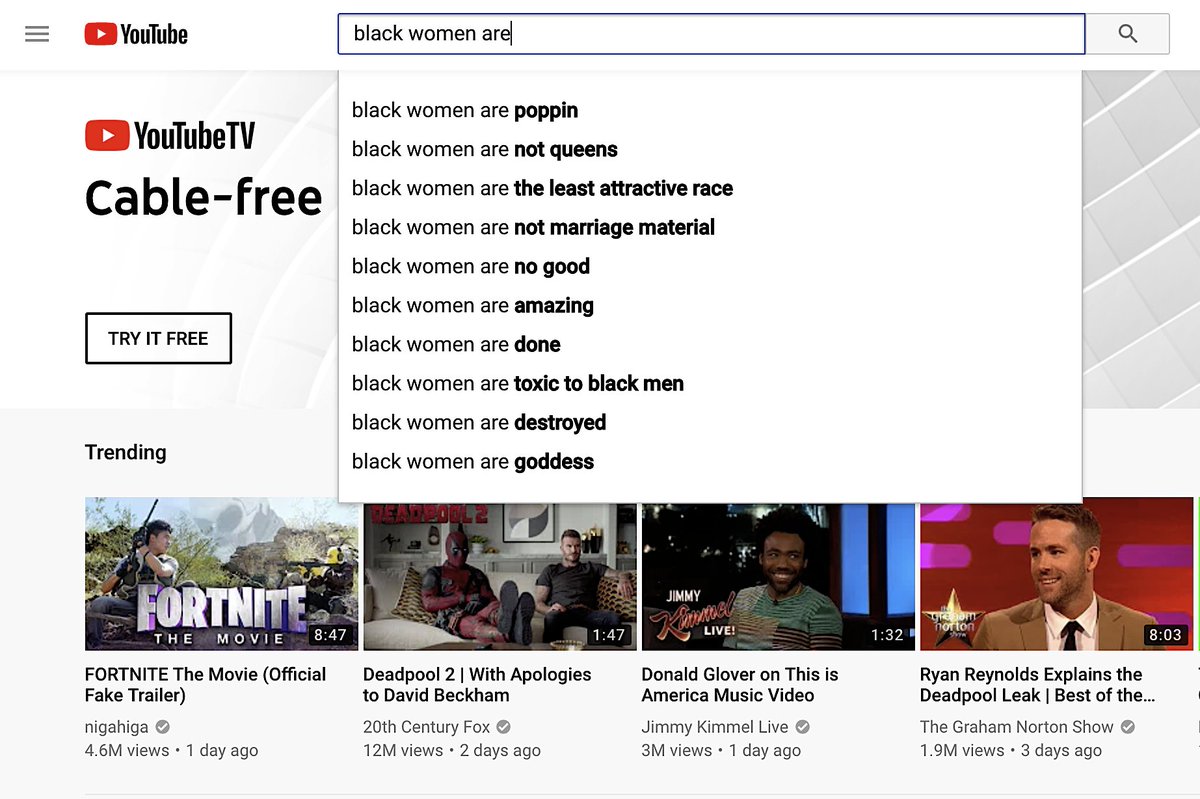Screen dimensions: 1200x799
Task: Visit the nigahiga channel
Action: coord(117,727)
